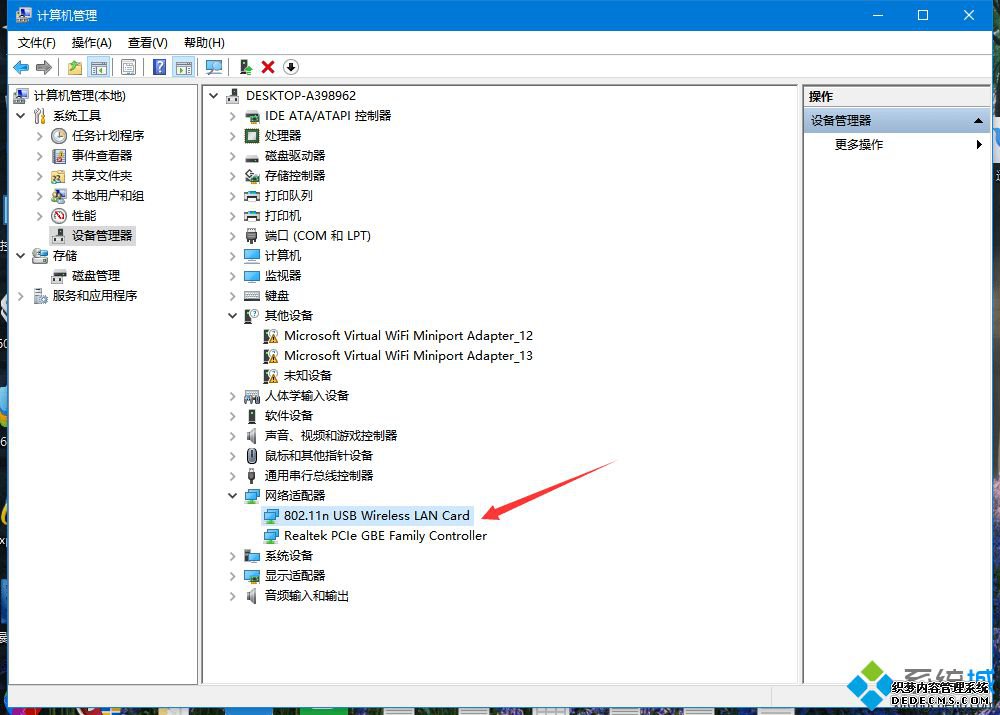Click the 未知设备 warning icon
The height and width of the screenshot is (715, 1000).
(271, 376)
